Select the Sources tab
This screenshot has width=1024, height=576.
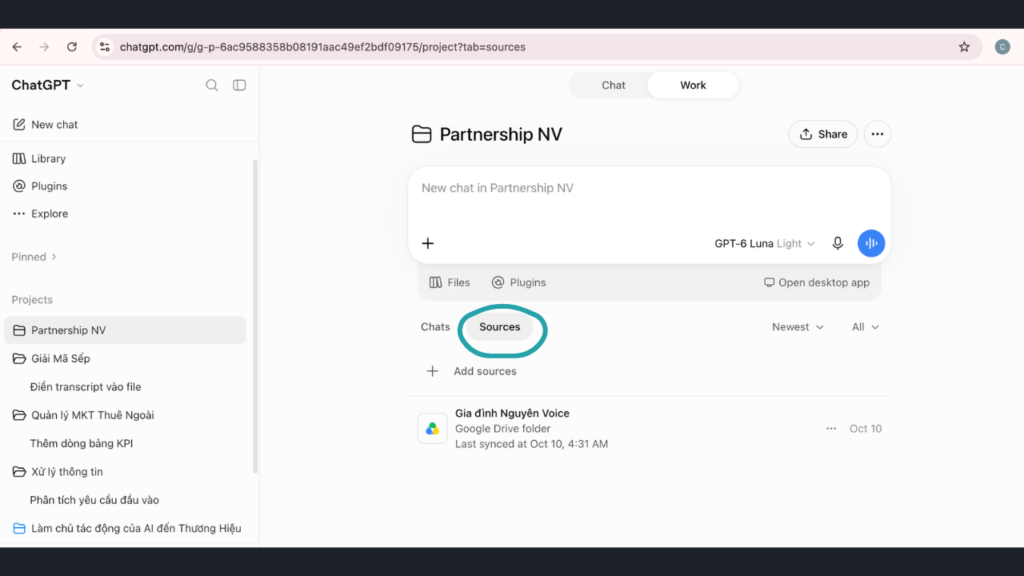[500, 327]
